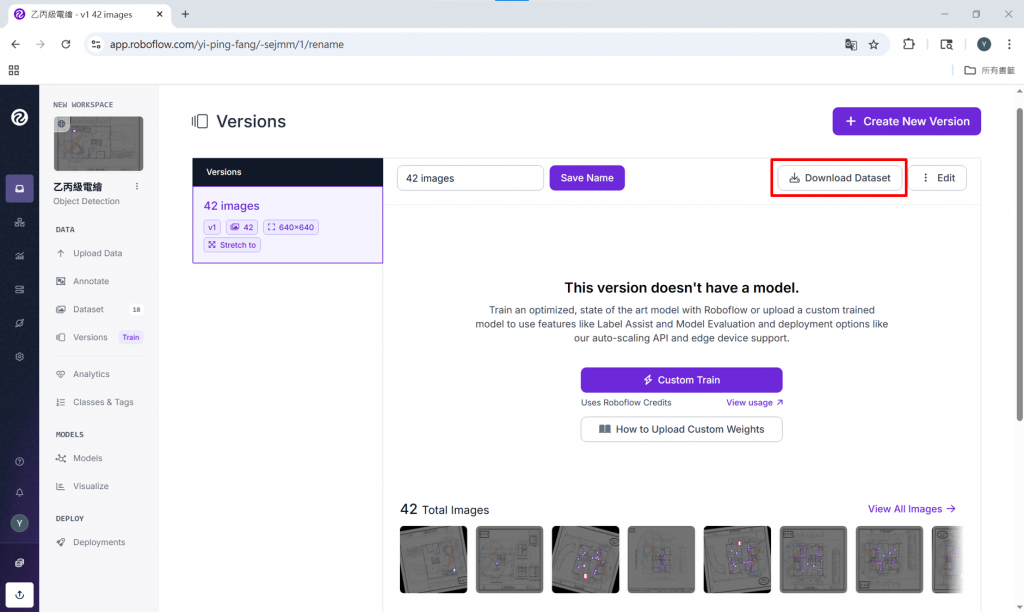
Task: Click How to Upload Custom Weights
Action: [682, 430]
